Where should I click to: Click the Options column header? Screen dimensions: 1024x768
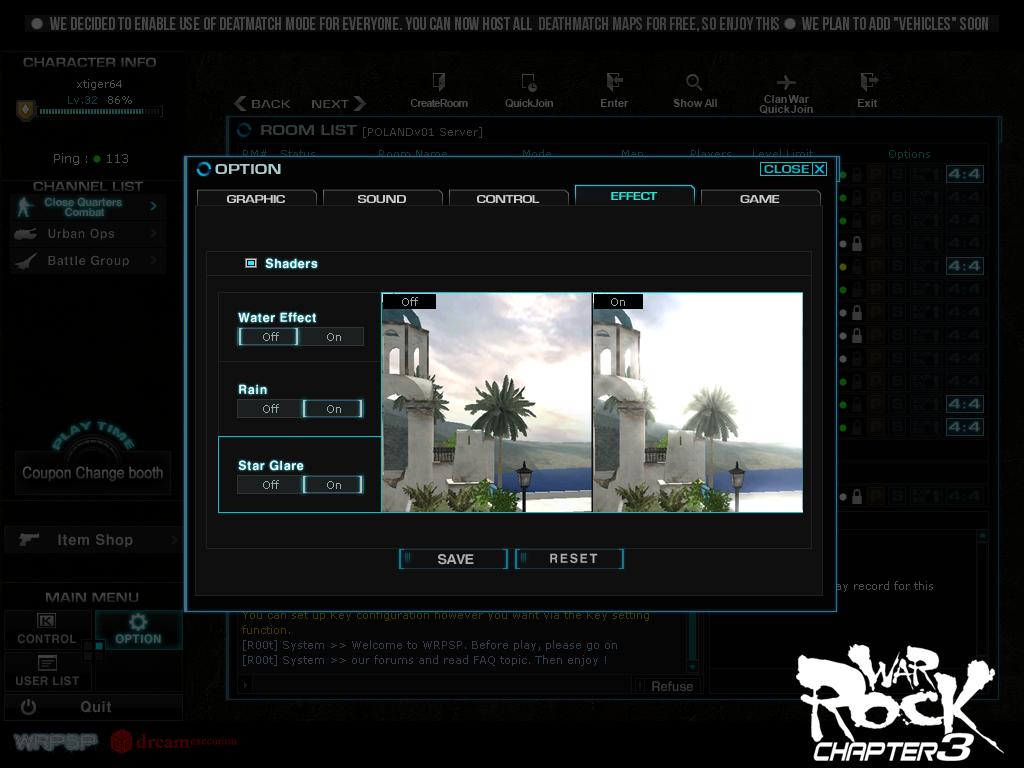pos(909,154)
